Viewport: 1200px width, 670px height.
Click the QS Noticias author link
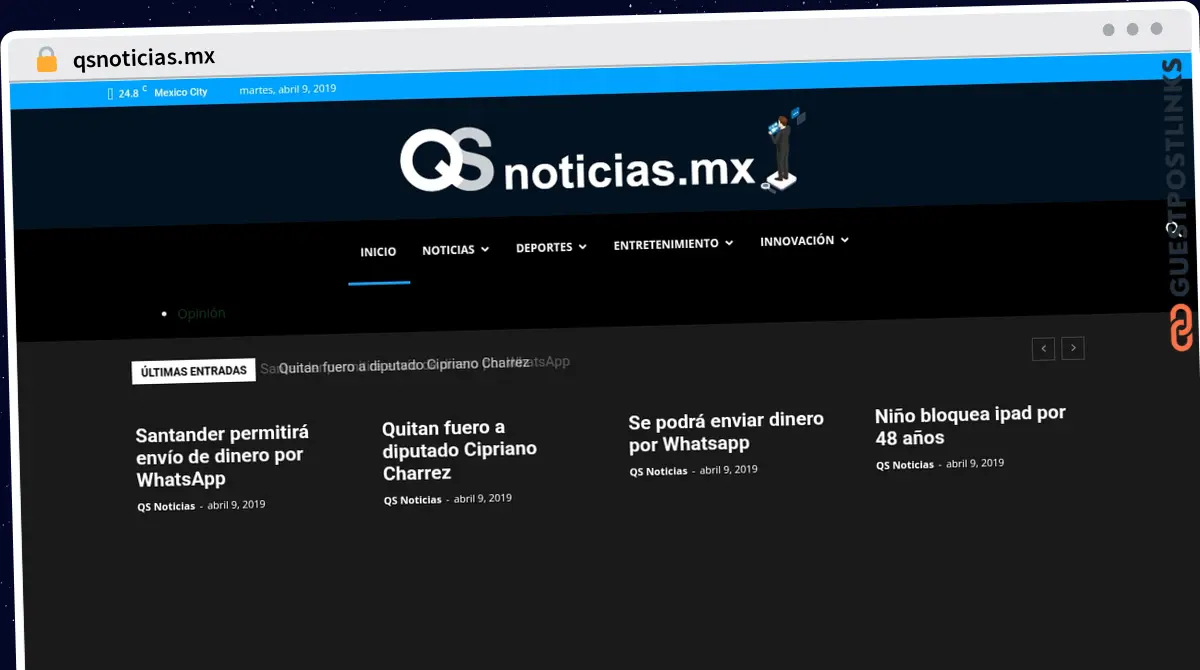(165, 505)
